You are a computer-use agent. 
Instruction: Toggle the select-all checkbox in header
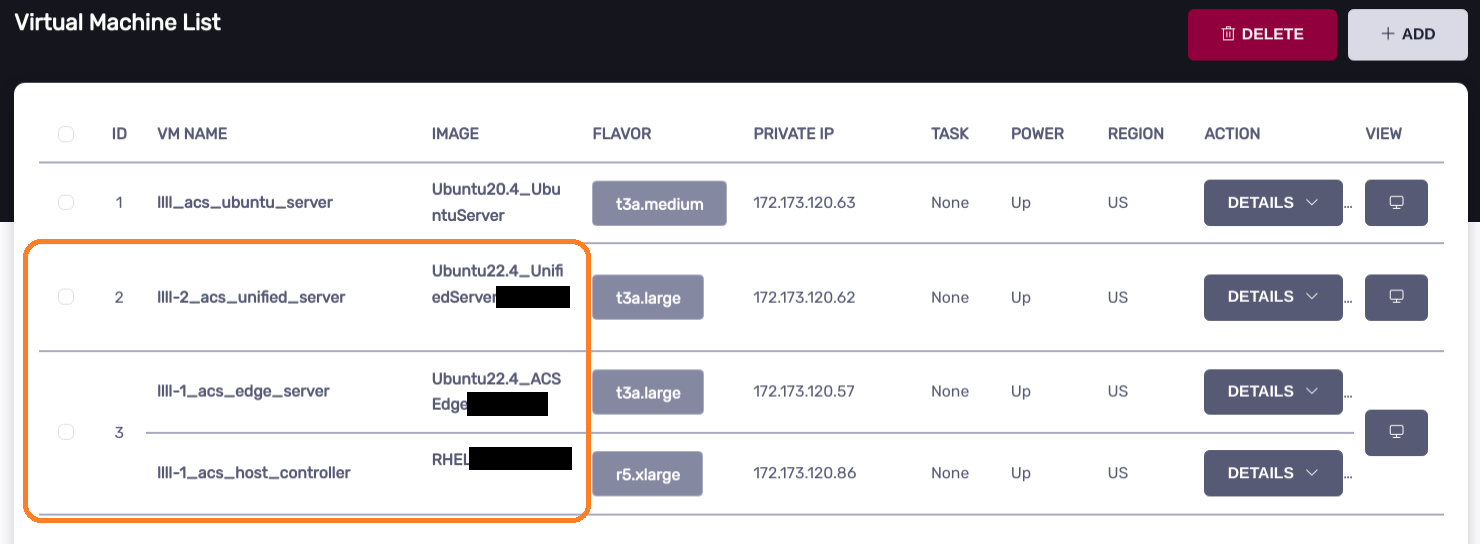pos(66,134)
